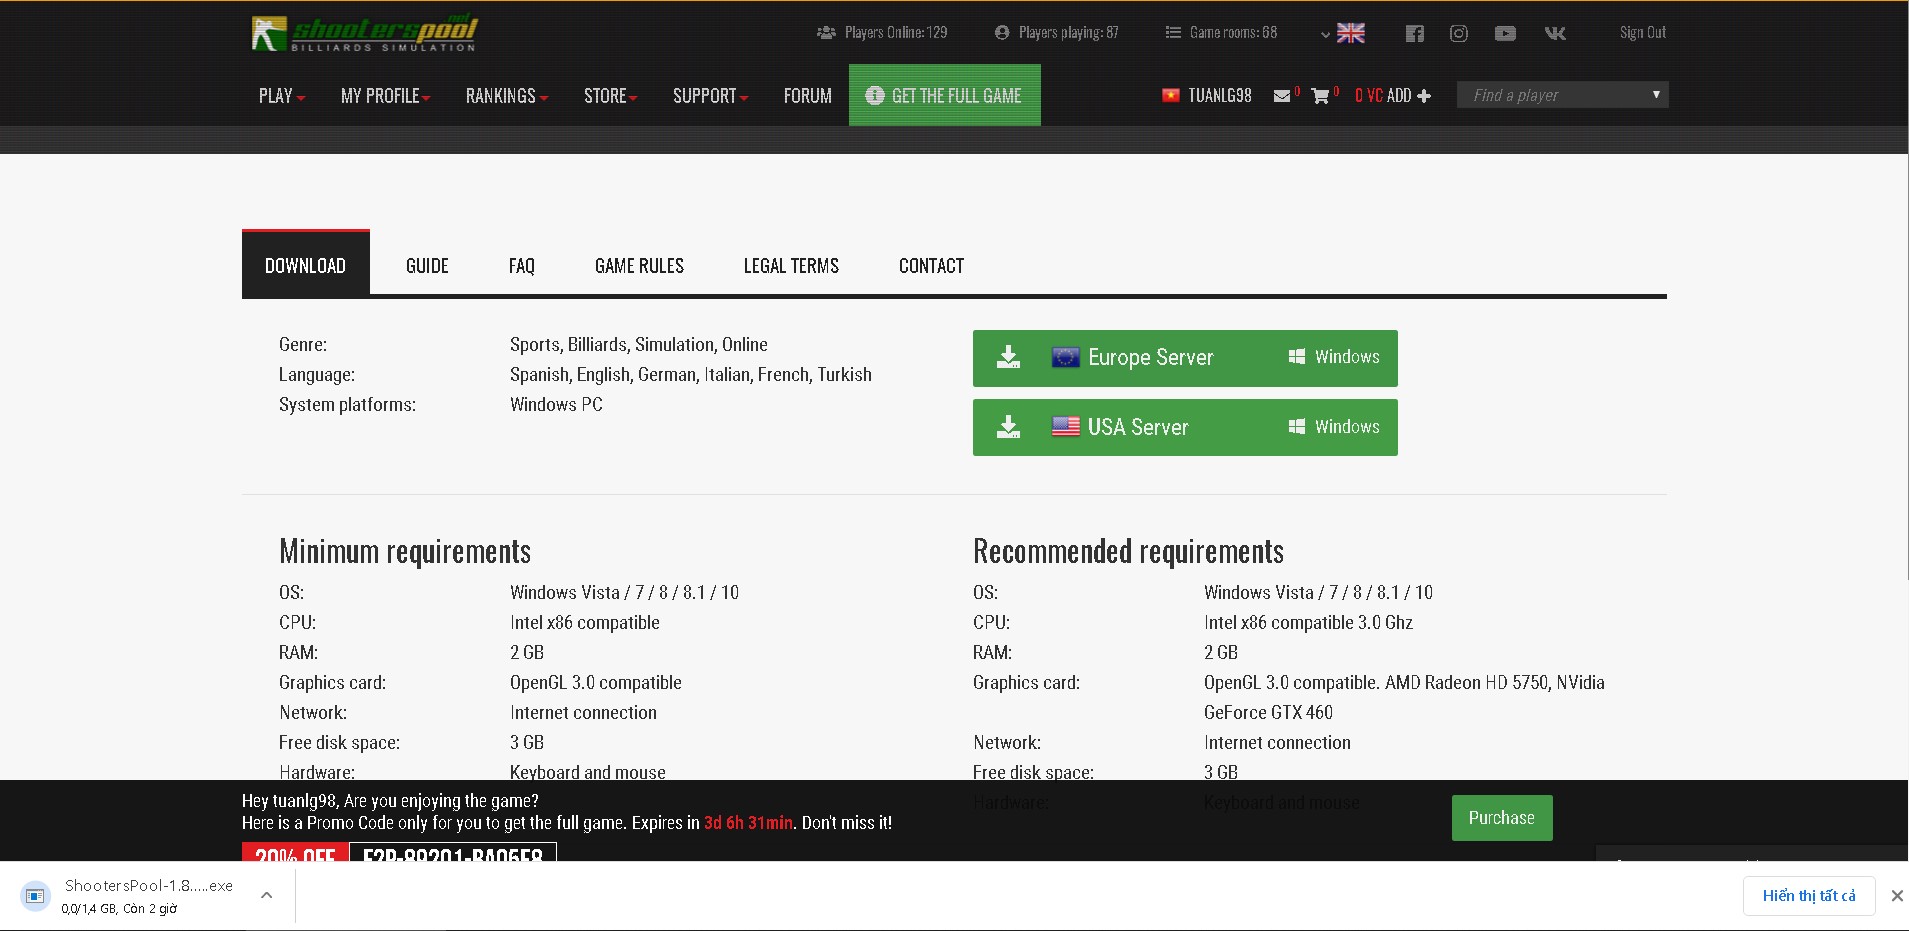The width and height of the screenshot is (1909, 931).
Task: Download from USA Server
Action: (x=1185, y=427)
